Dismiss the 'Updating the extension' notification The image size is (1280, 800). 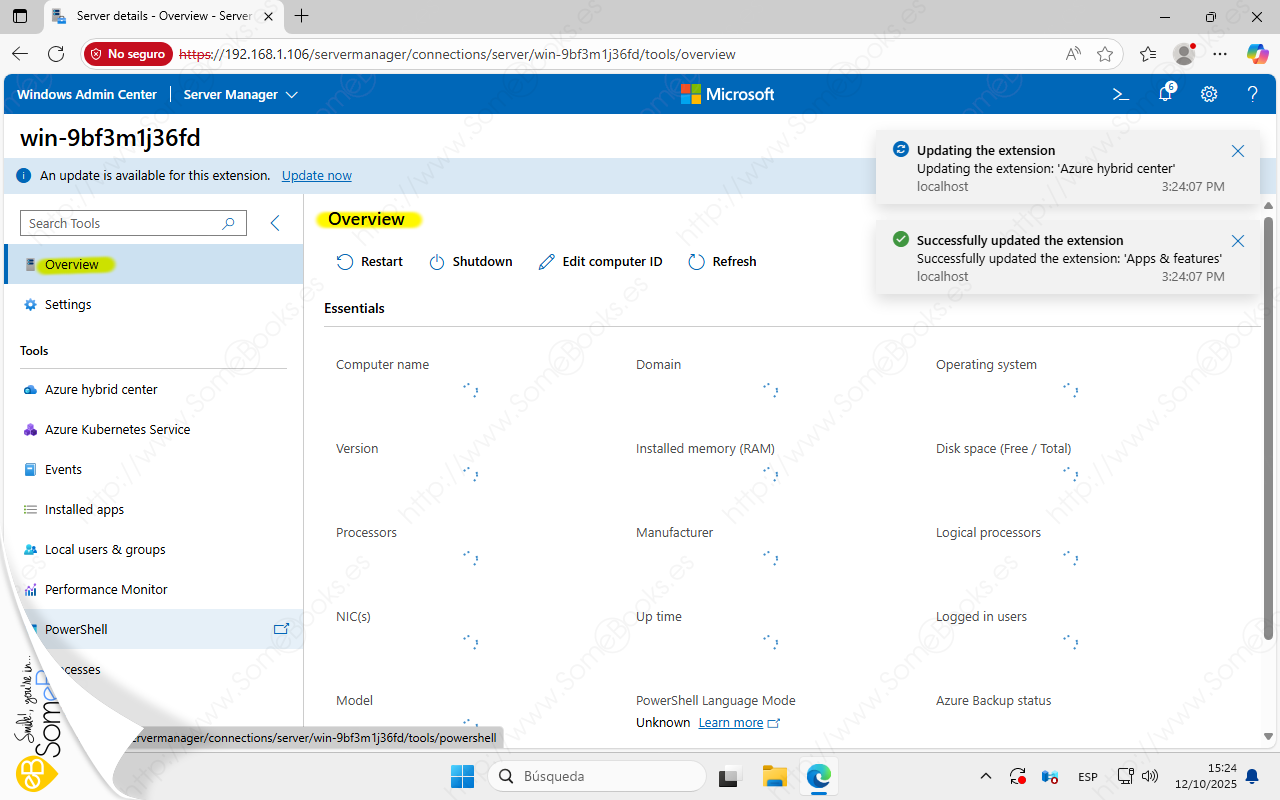[1238, 151]
